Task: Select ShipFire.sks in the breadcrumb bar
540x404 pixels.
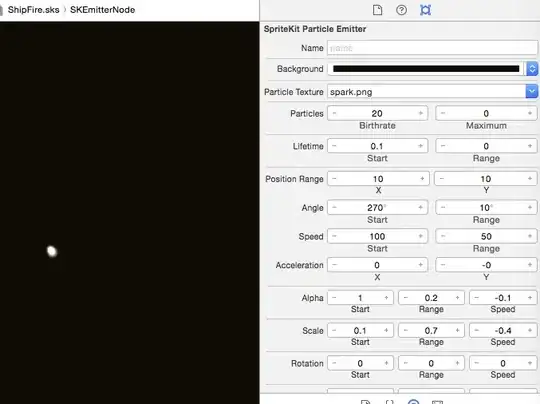Action: click(x=33, y=10)
